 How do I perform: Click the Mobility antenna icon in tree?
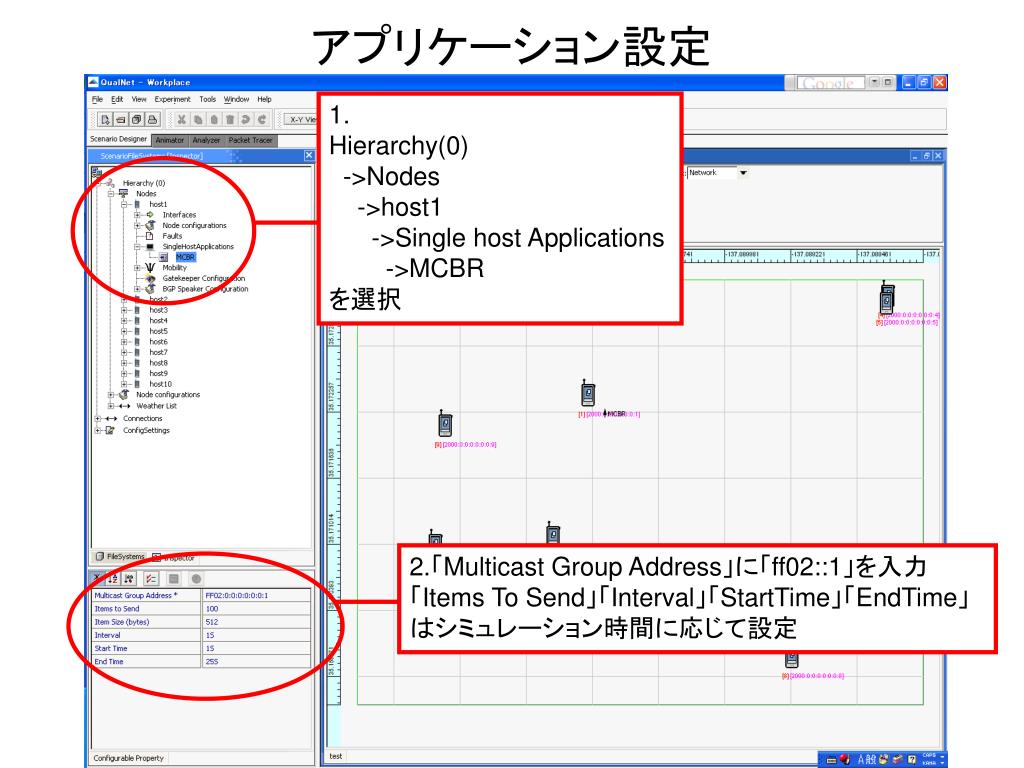pos(150,267)
